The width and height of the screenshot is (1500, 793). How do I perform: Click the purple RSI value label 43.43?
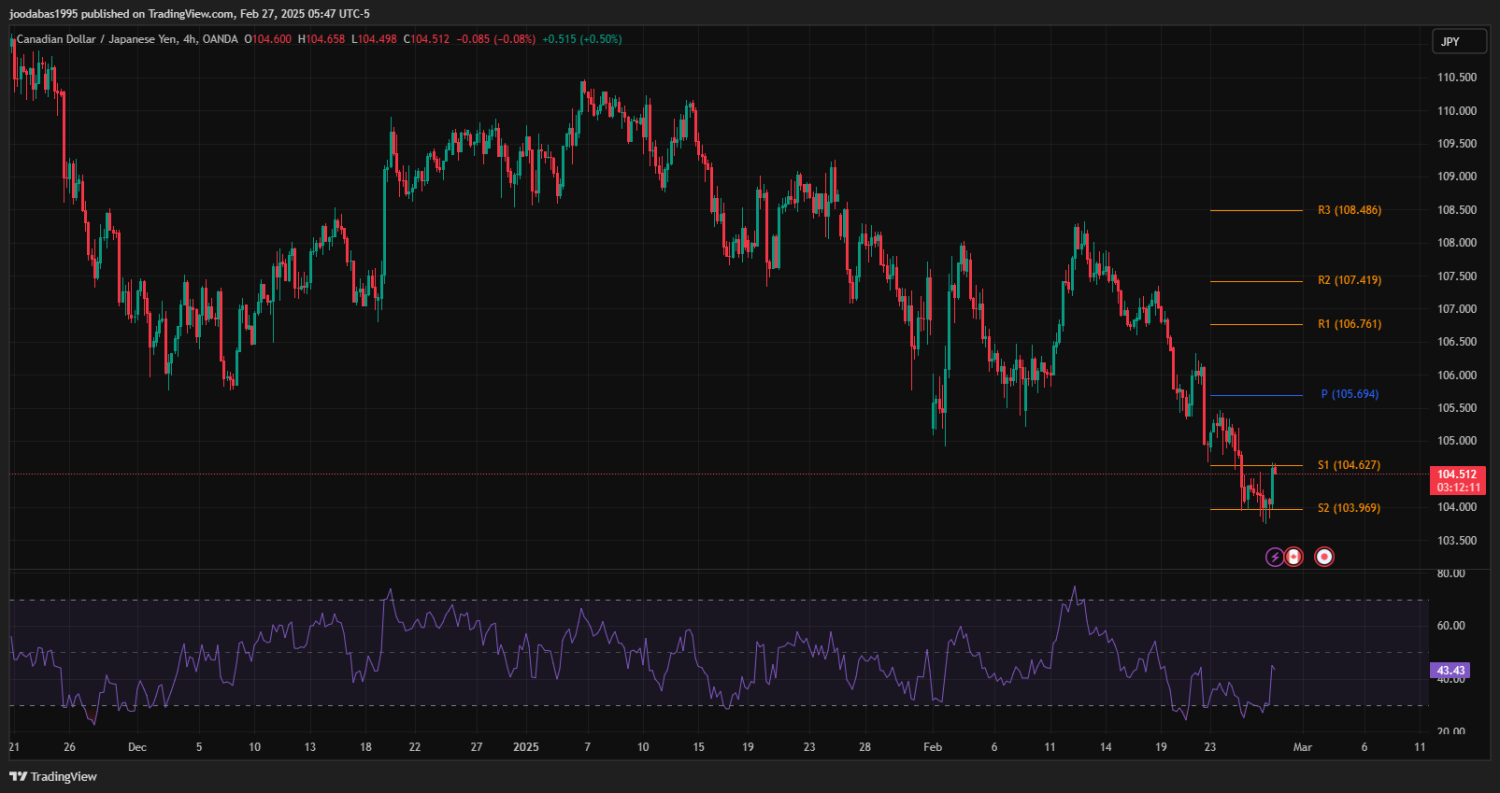click(x=1449, y=669)
